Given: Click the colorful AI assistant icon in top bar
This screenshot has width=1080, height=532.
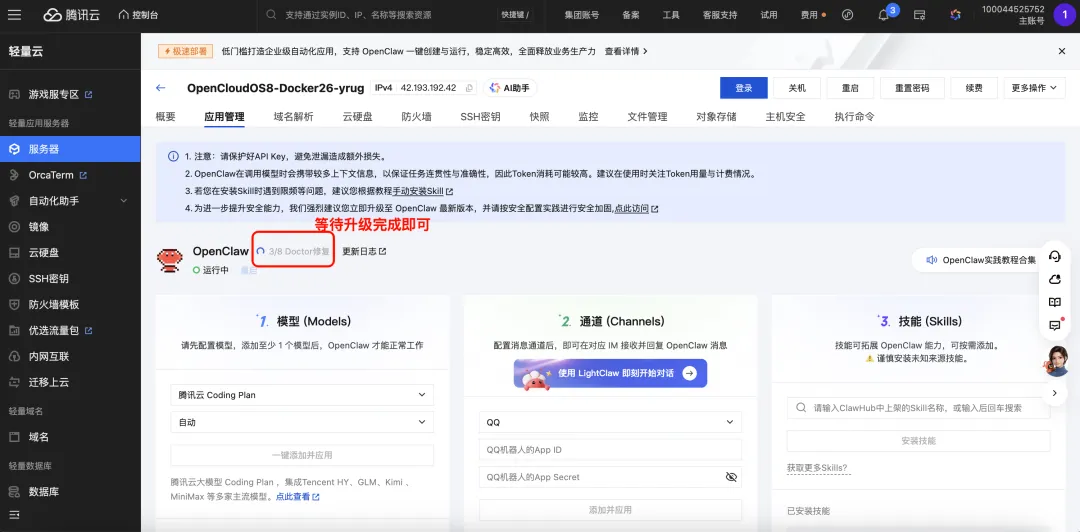Looking at the screenshot, I should click(955, 14).
